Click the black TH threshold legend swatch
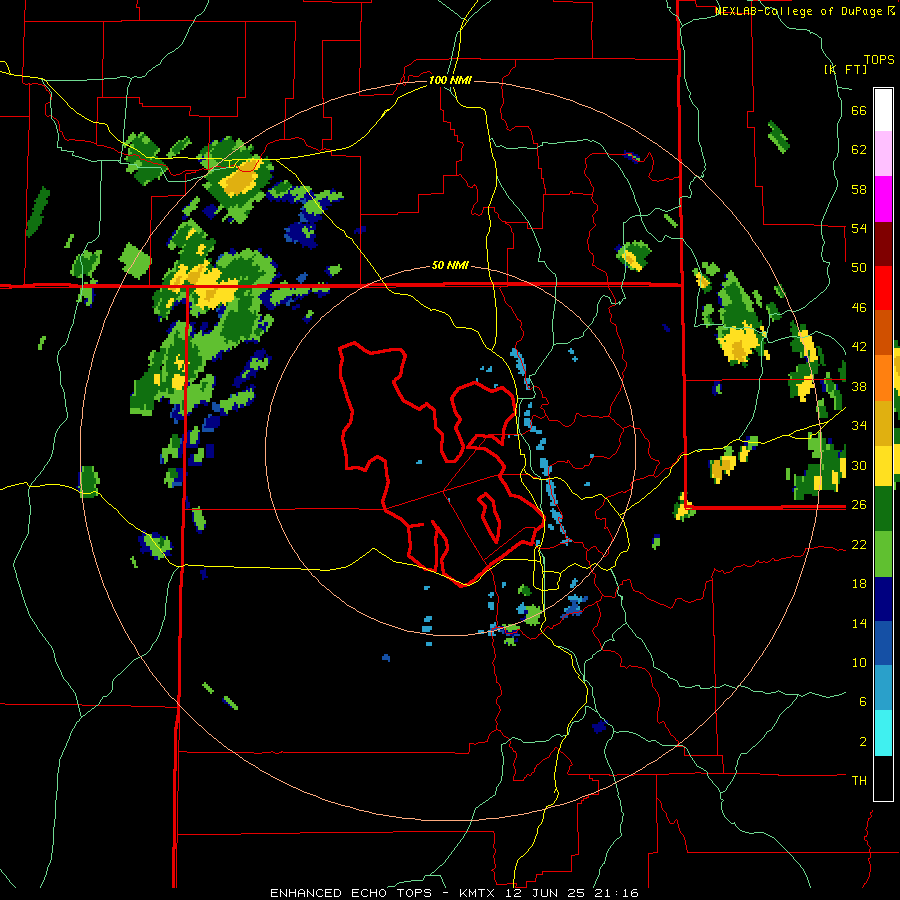900x900 pixels. pyautogui.click(x=883, y=778)
